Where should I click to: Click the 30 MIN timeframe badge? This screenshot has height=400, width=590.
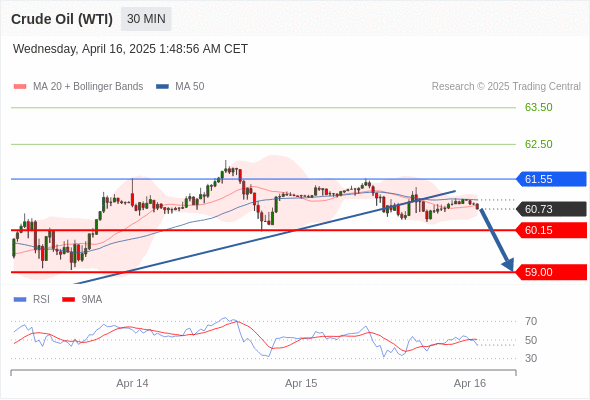pos(146,19)
